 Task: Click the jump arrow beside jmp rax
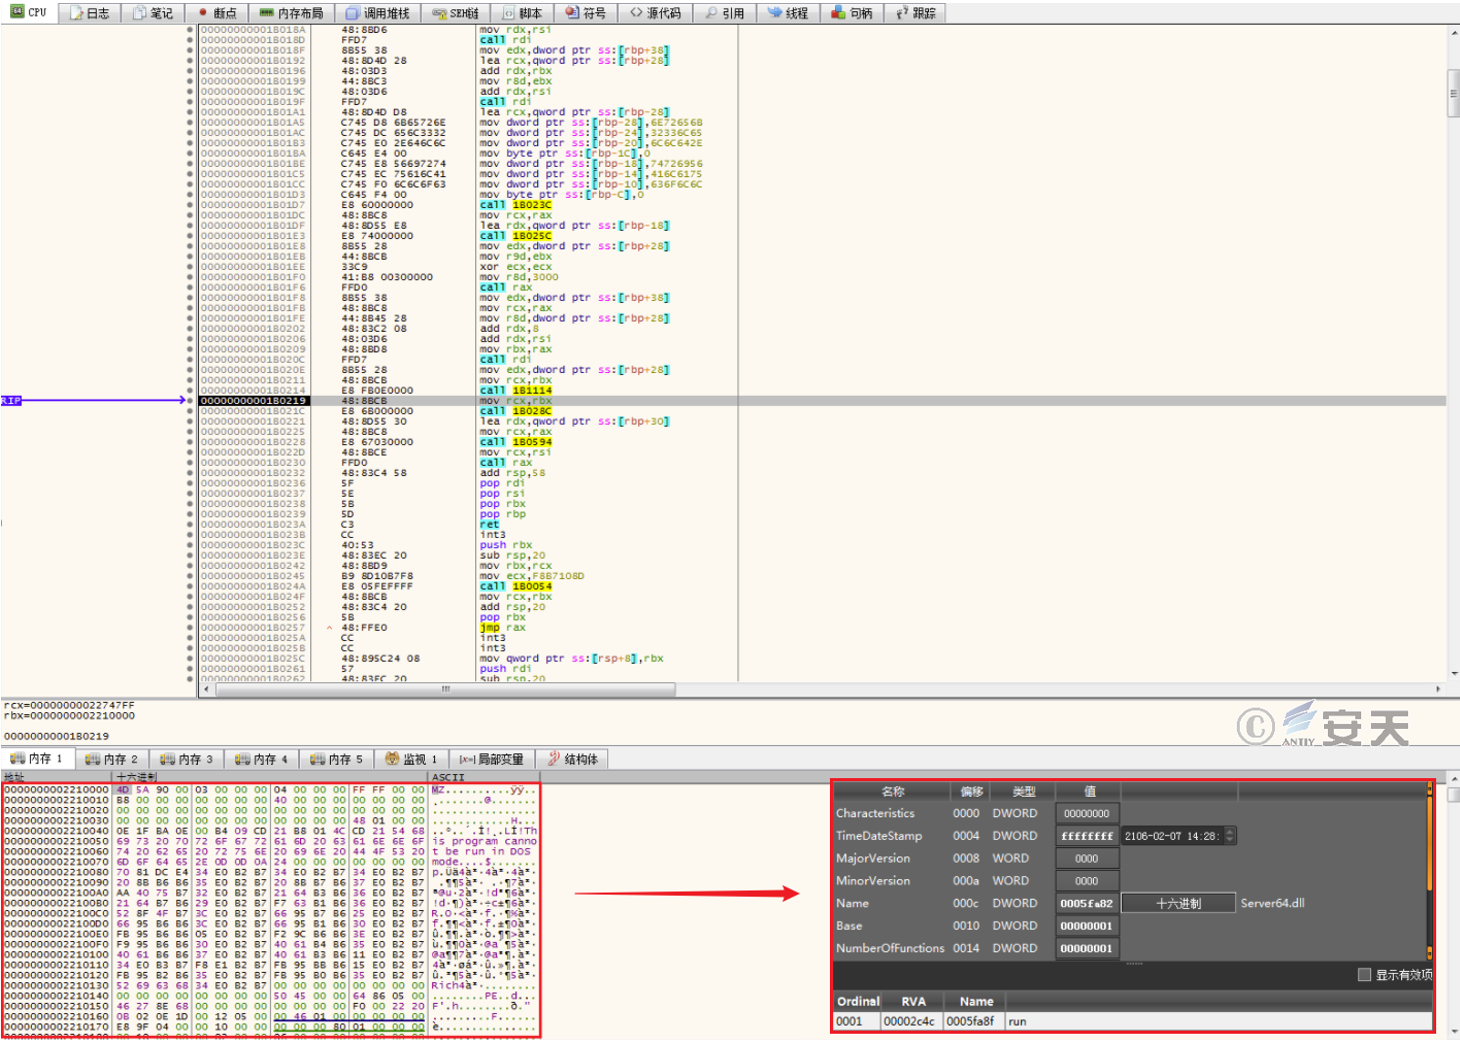[330, 628]
